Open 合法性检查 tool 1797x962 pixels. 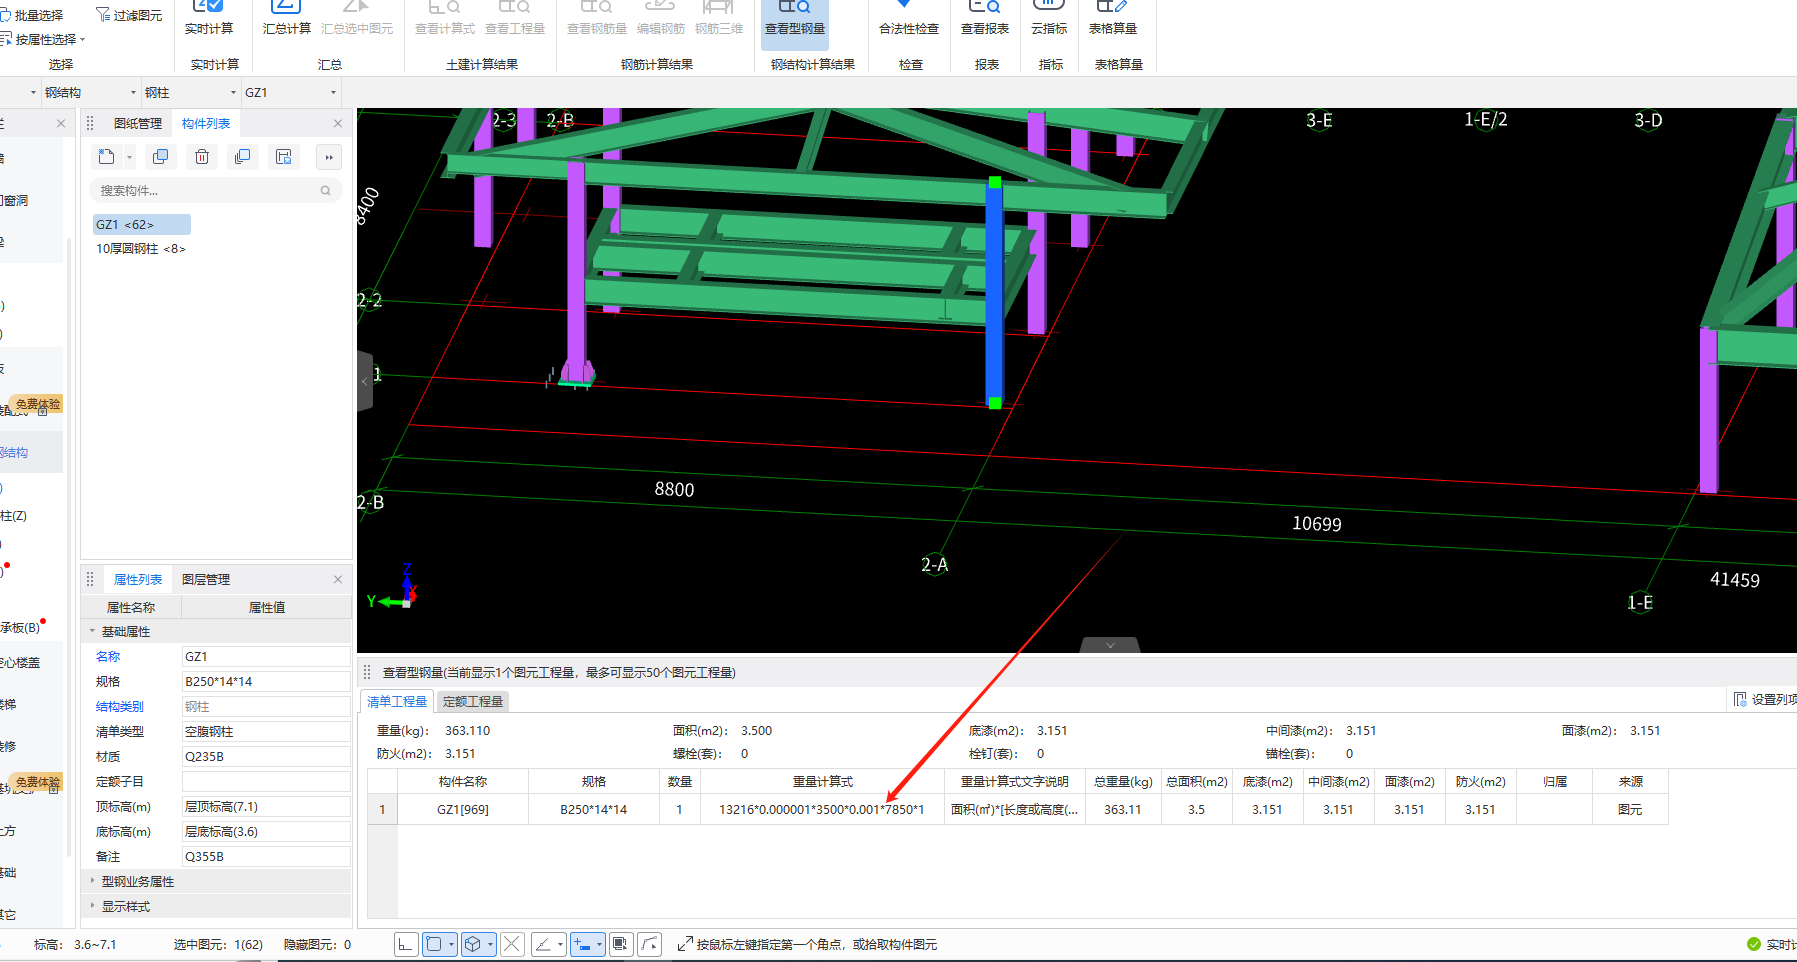908,18
